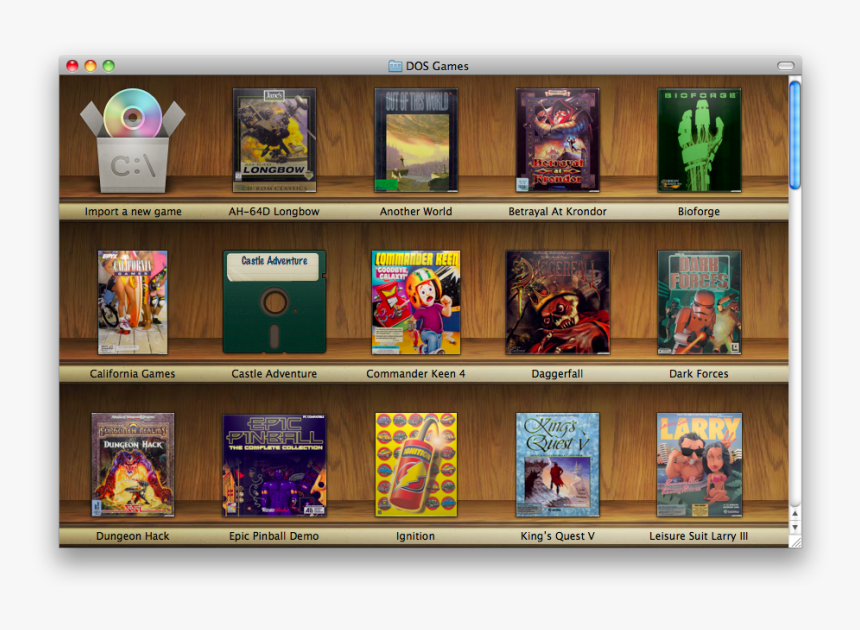860x630 pixels.
Task: Zoom the DOS Games window with green button
Action: click(x=109, y=66)
